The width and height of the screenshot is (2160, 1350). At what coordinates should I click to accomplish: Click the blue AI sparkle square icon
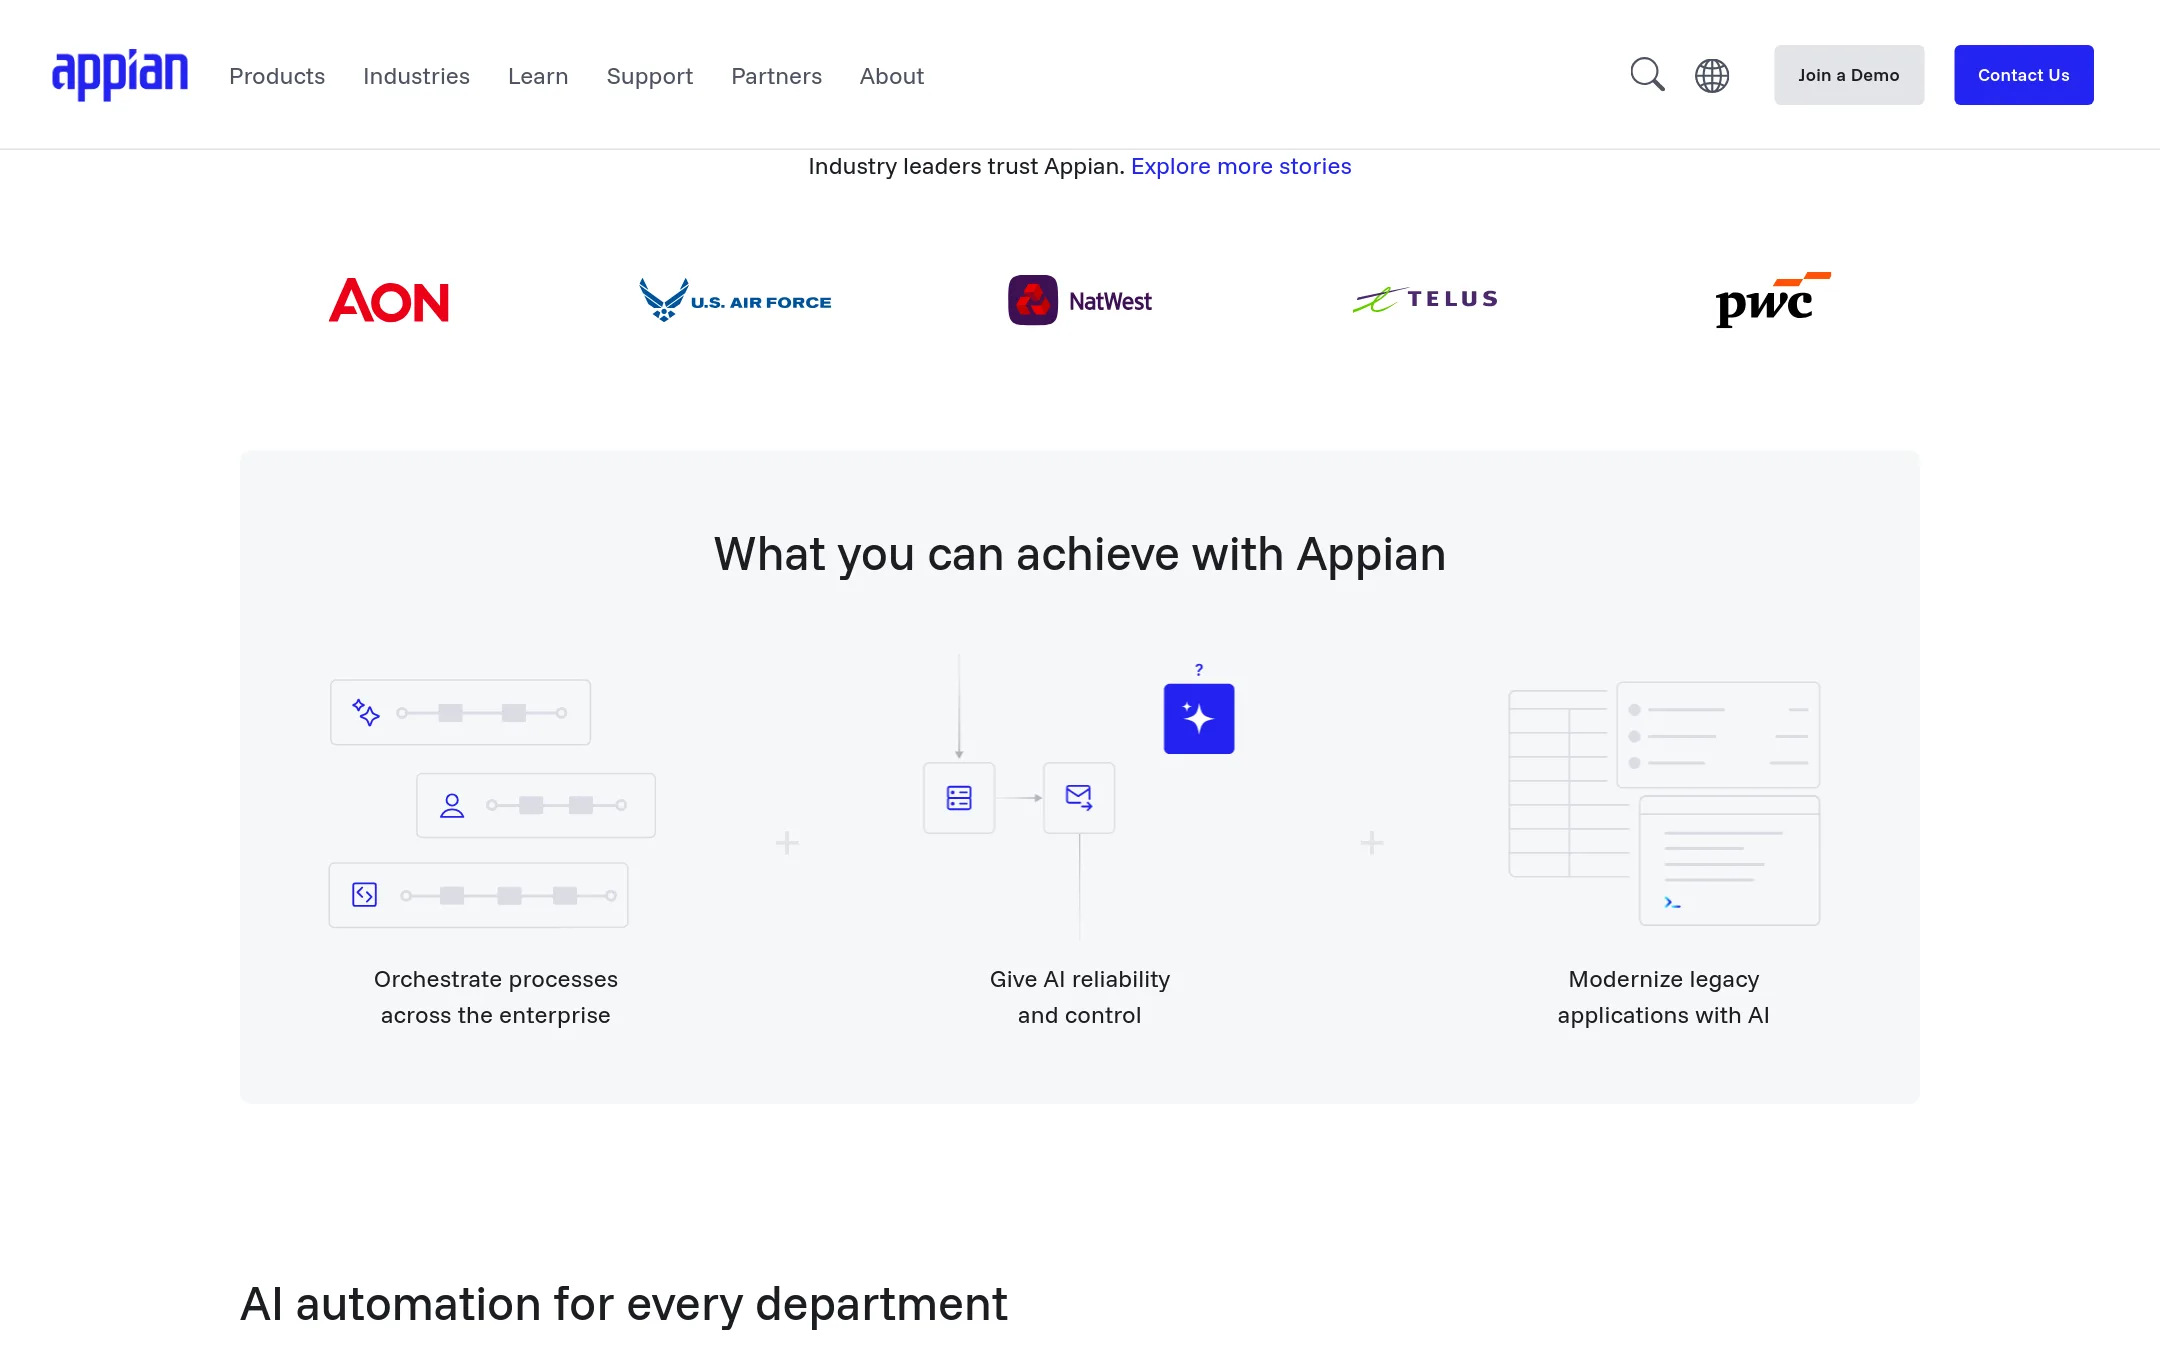1199,719
